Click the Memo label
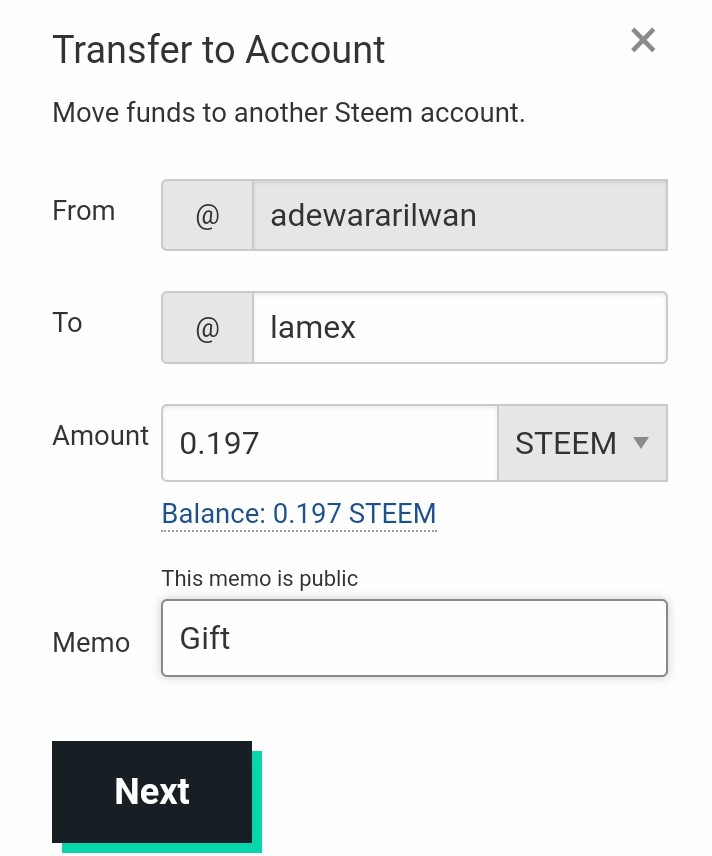Screen dimensions: 712x856 (91, 642)
